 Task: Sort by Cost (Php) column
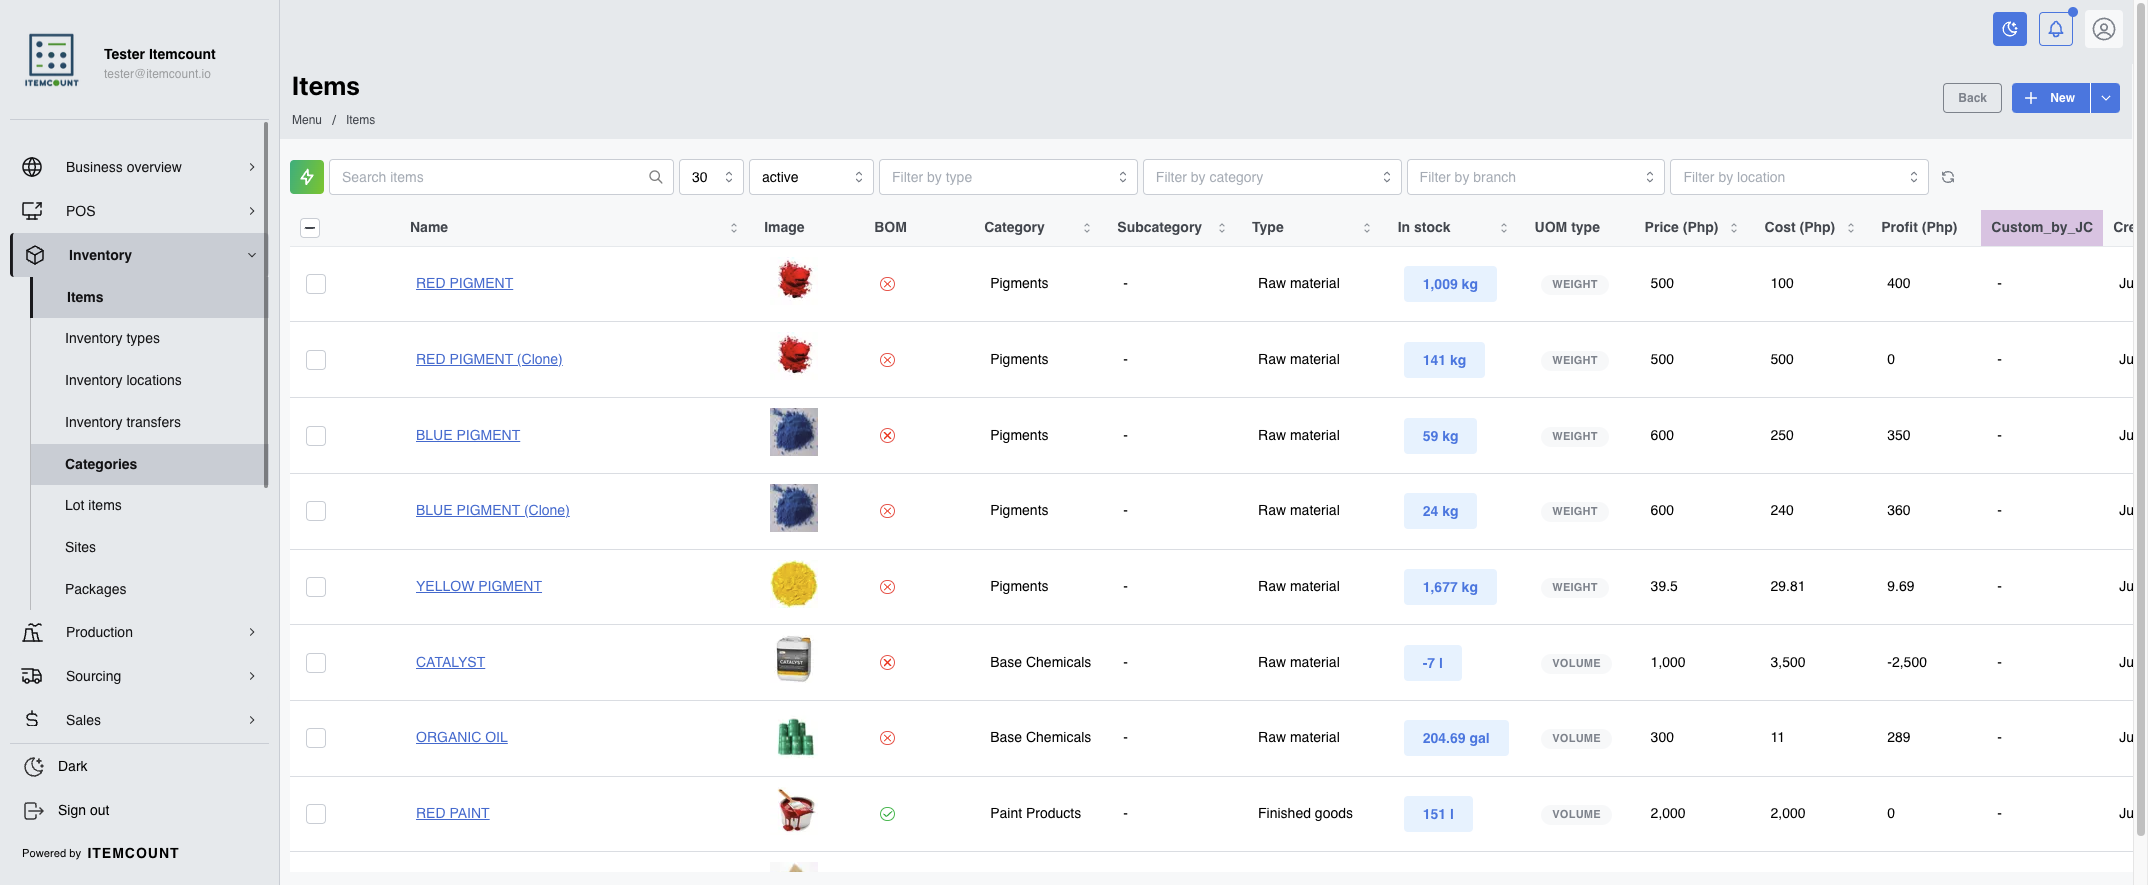pos(1851,228)
